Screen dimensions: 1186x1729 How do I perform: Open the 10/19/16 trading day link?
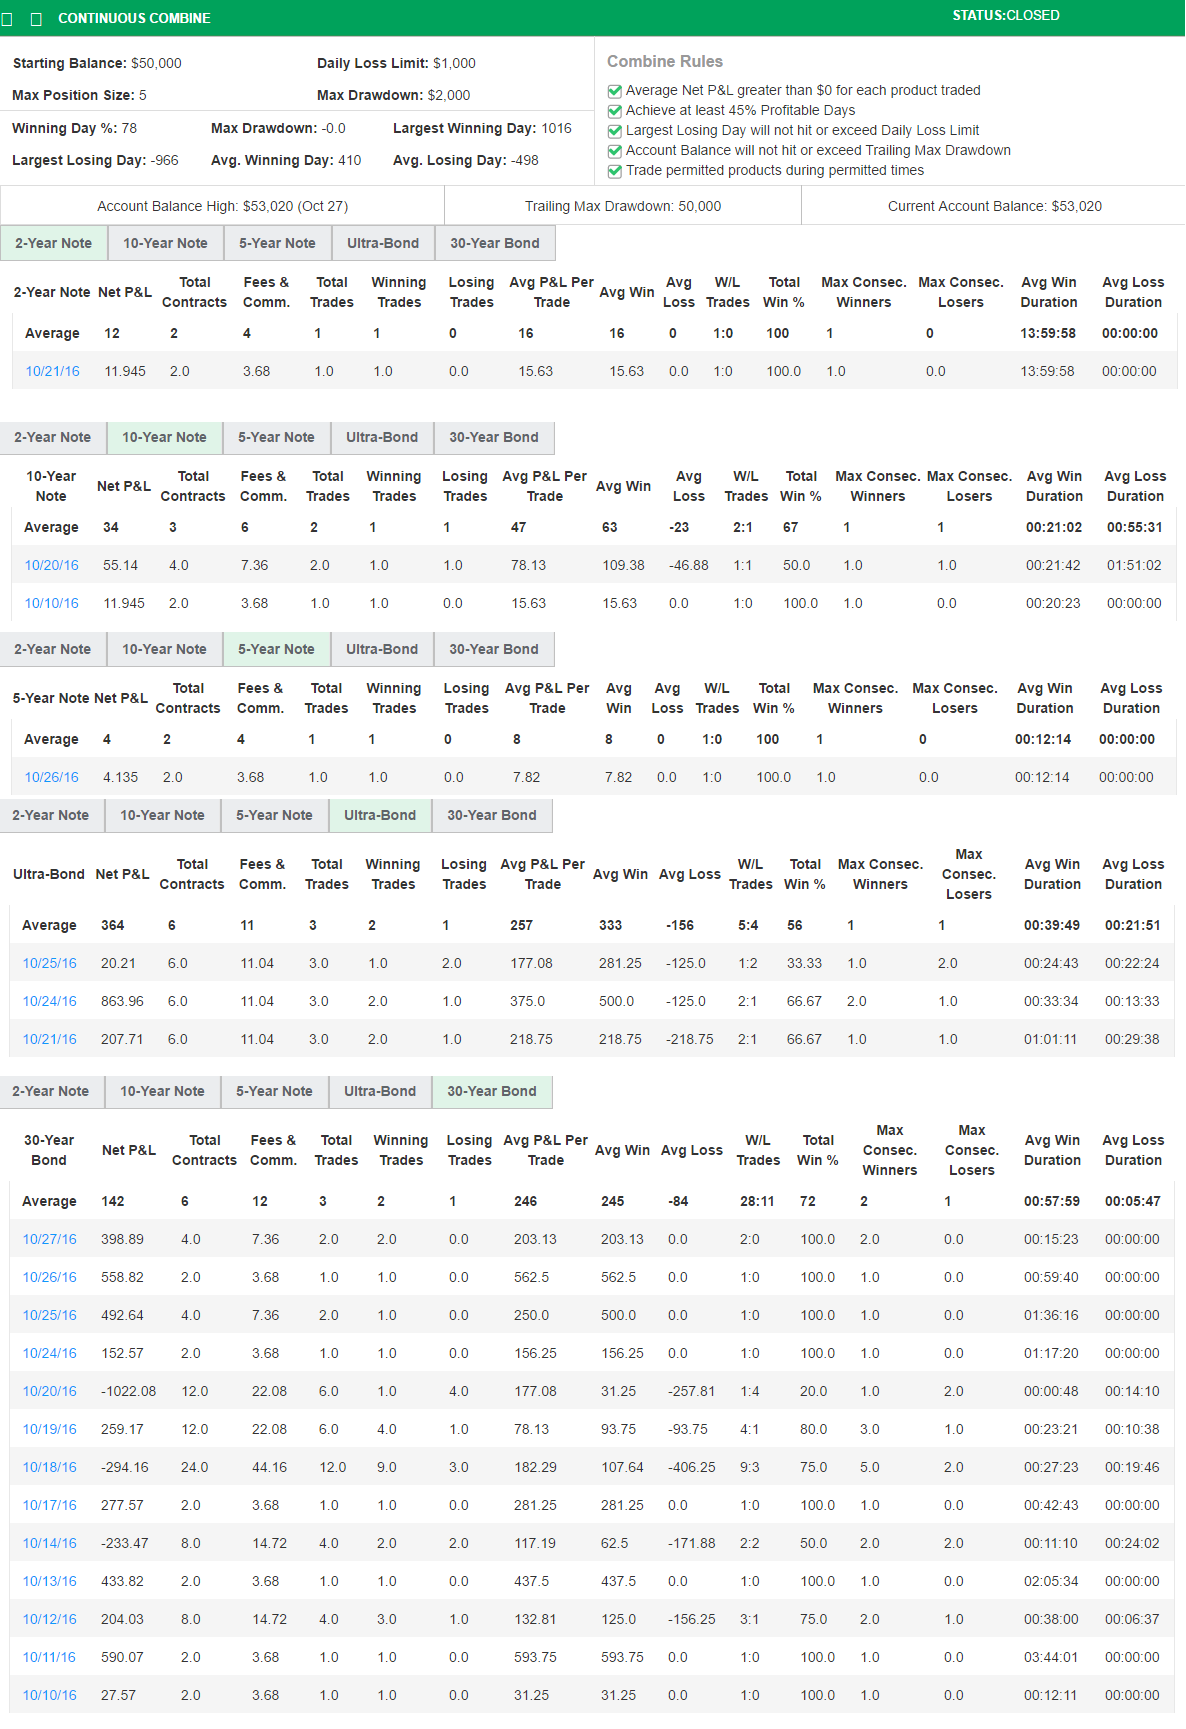coord(50,1429)
